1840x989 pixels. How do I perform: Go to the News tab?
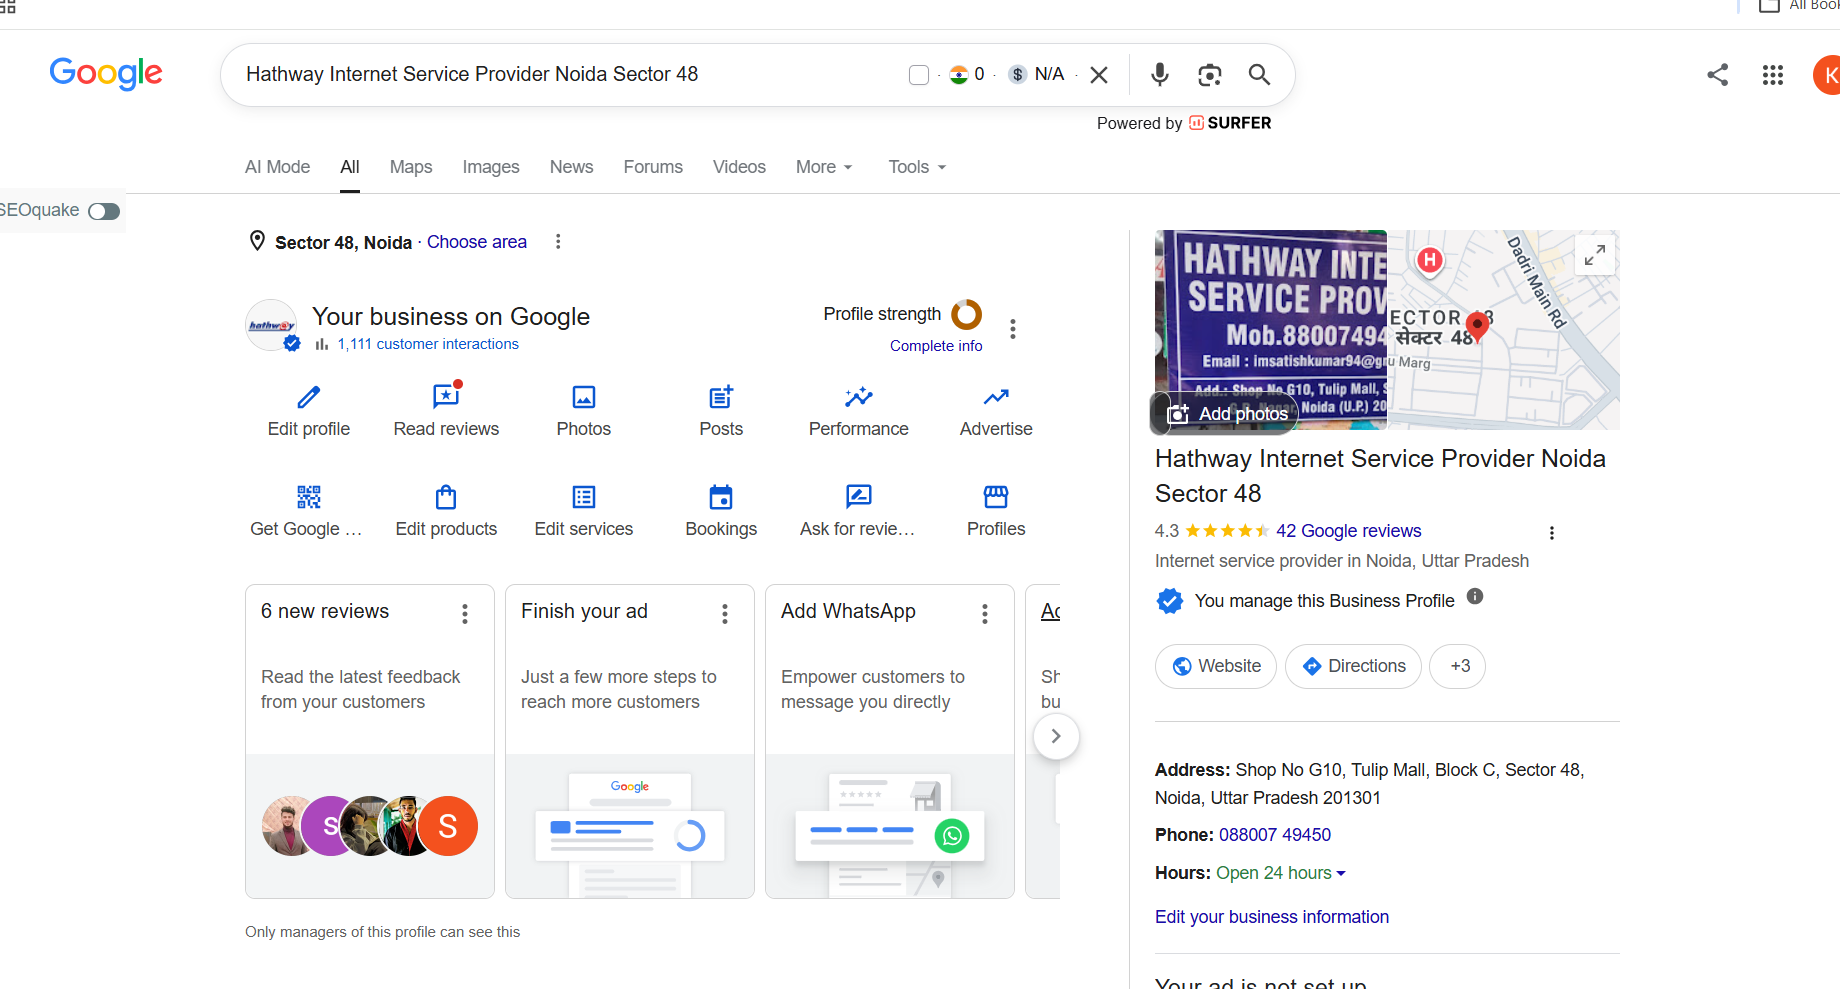point(571,167)
